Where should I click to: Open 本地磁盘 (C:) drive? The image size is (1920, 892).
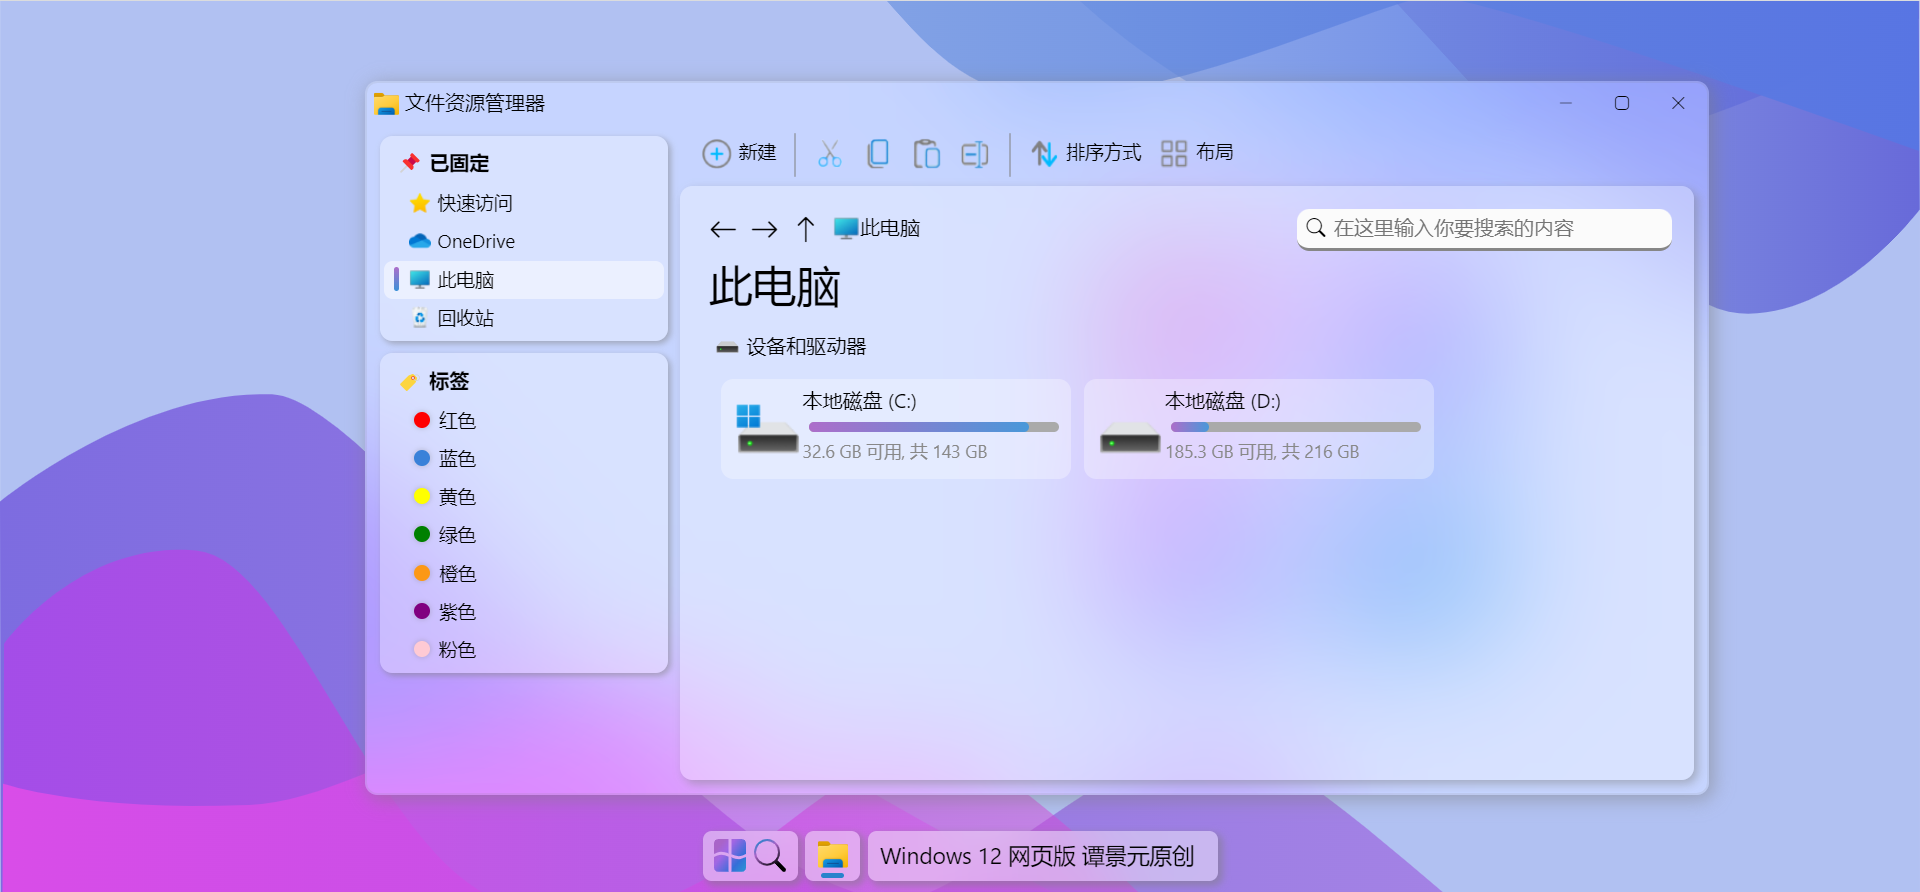pos(896,429)
